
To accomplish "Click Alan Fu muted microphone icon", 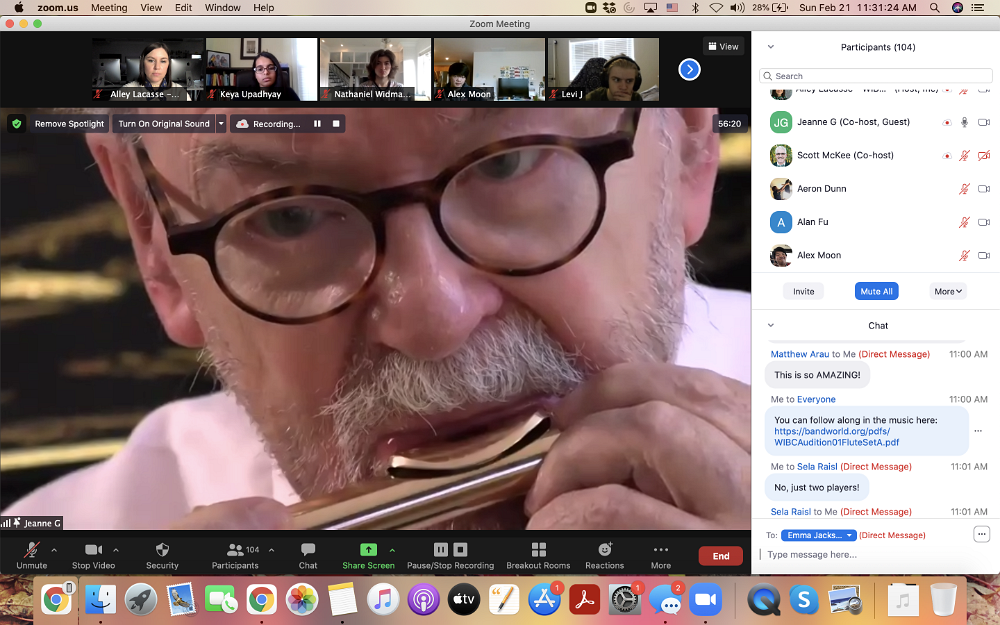I will click(x=964, y=222).
